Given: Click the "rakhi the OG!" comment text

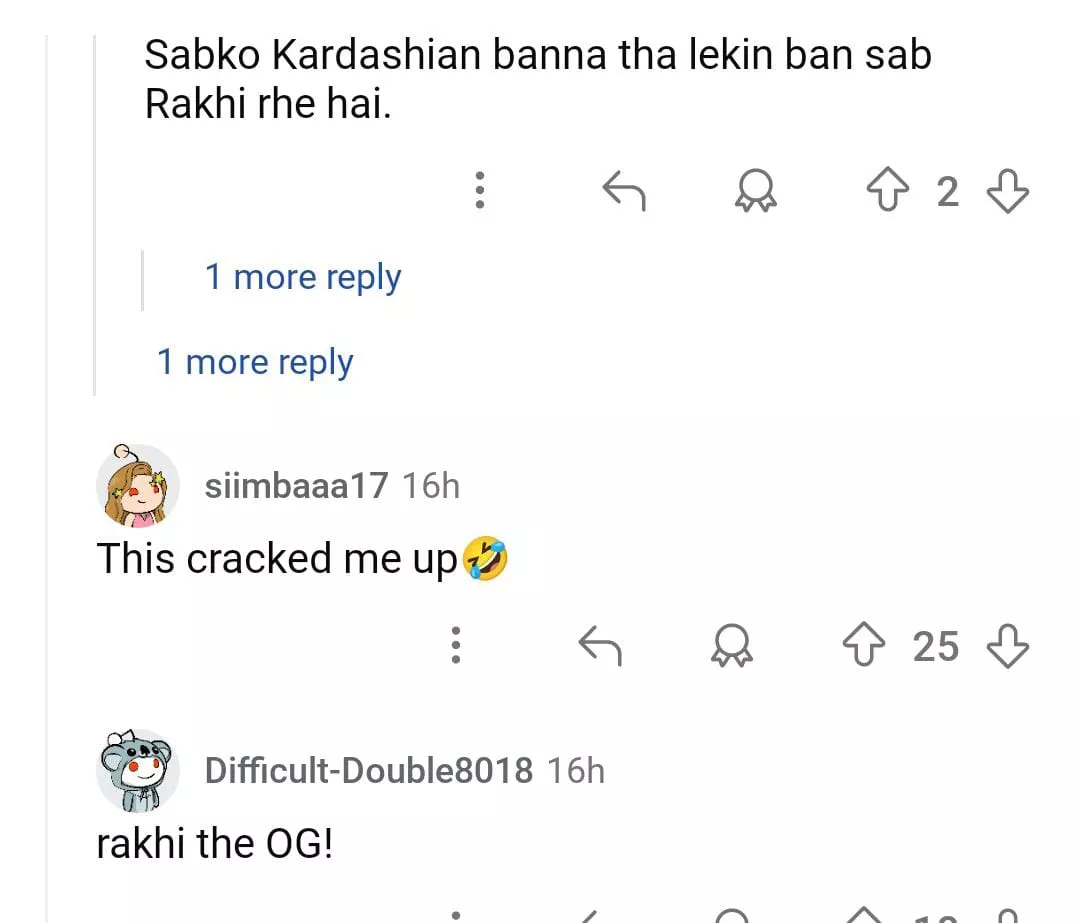Looking at the screenshot, I should tap(214, 844).
